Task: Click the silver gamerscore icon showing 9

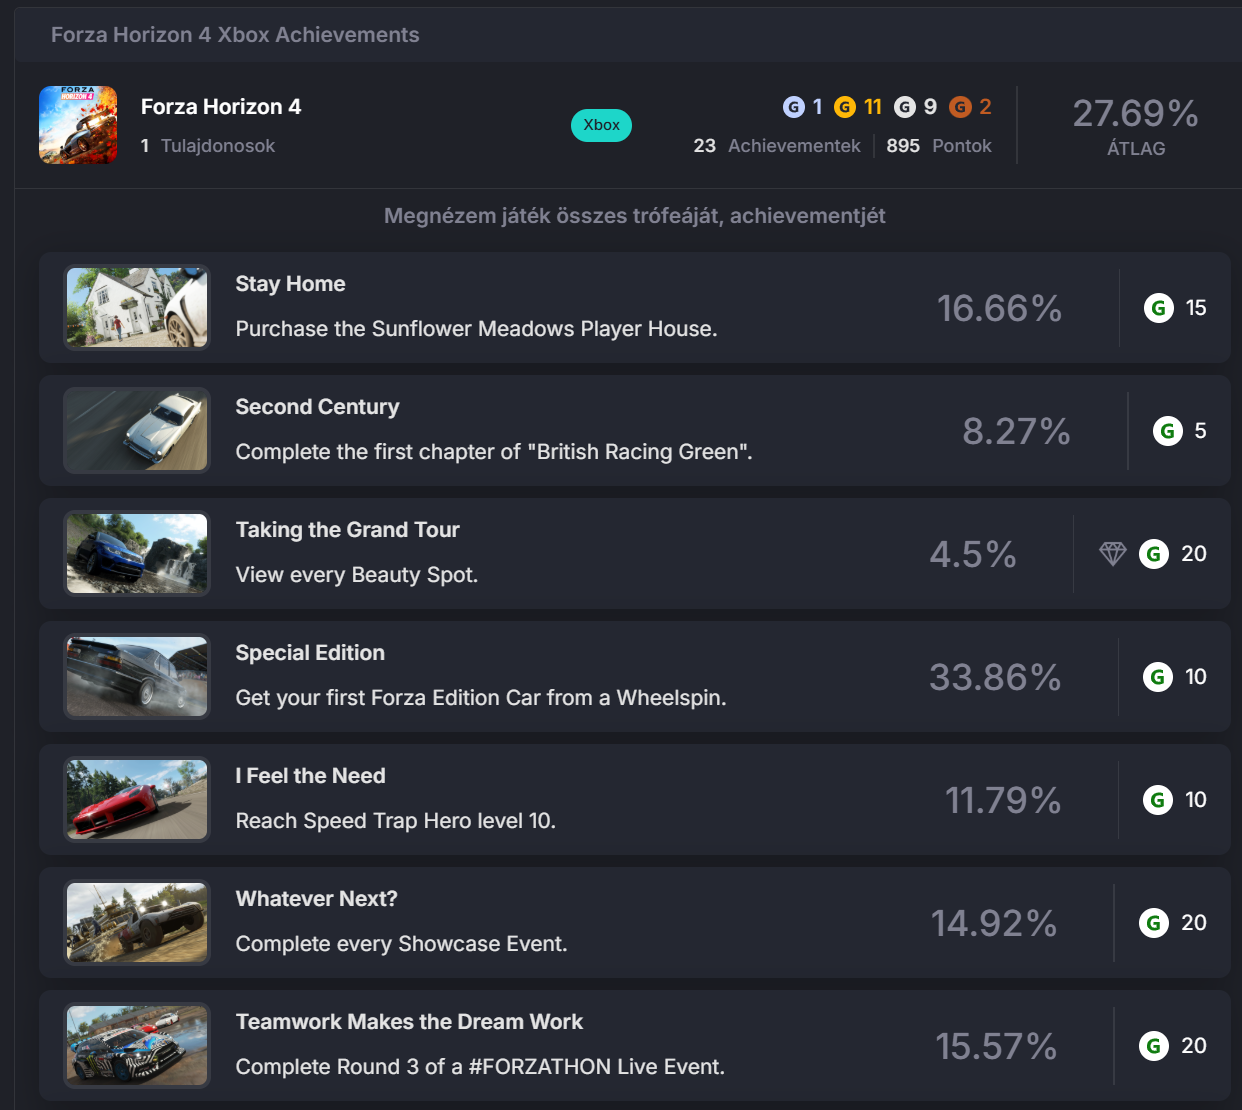Action: coord(905,107)
